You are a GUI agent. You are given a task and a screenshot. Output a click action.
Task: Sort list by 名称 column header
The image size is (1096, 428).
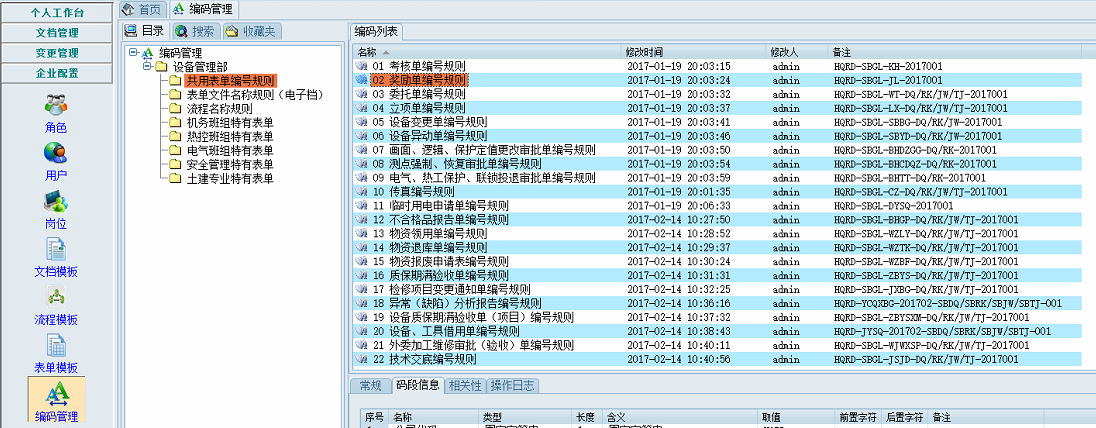click(367, 50)
